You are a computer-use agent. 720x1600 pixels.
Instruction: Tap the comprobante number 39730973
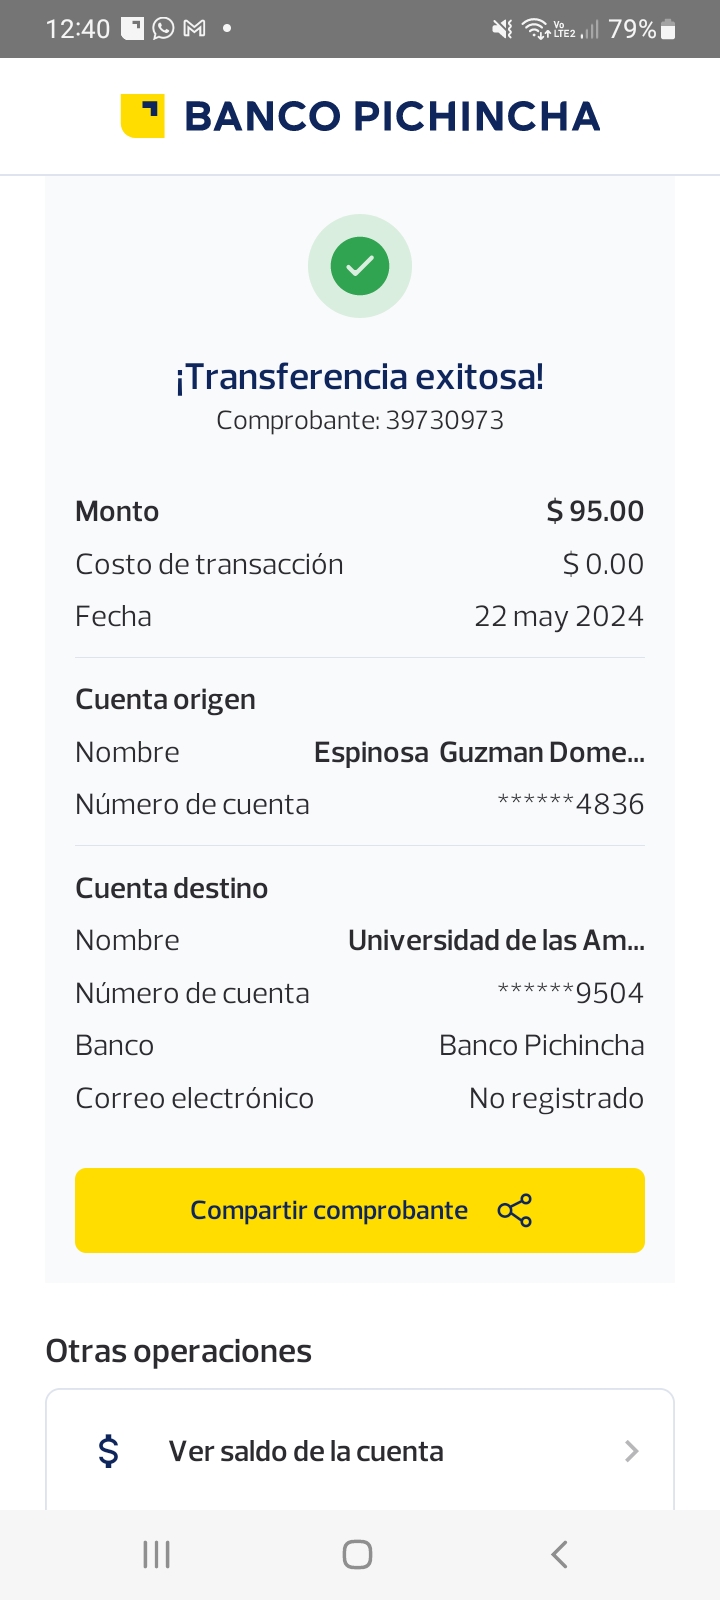tap(444, 420)
